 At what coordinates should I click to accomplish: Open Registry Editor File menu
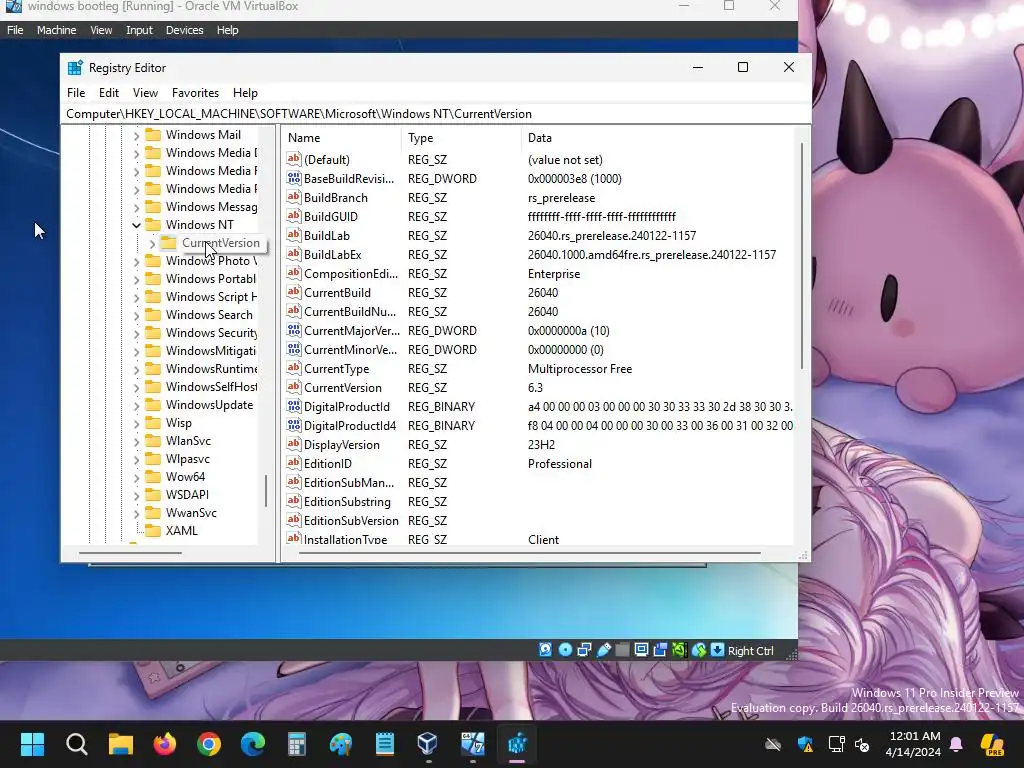pyautogui.click(x=76, y=93)
